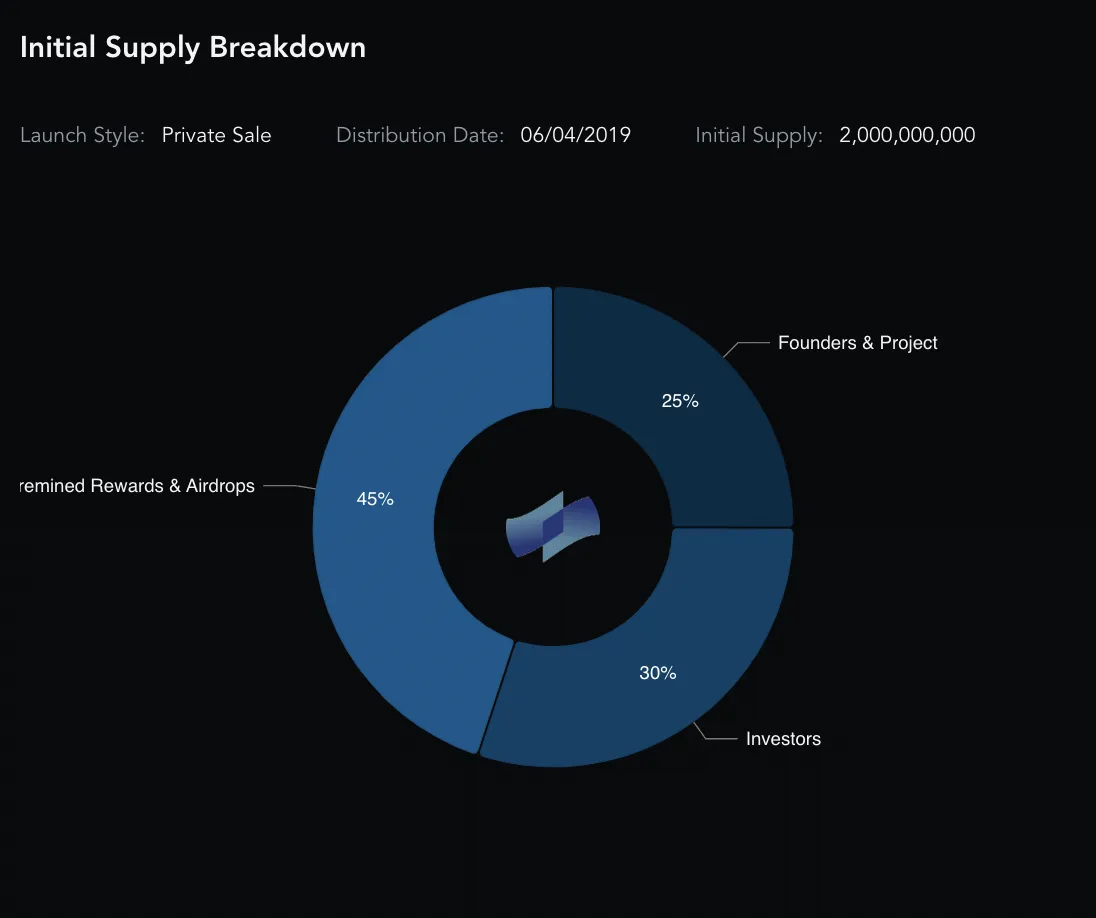Viewport: 1096px width, 918px height.
Task: Click the 06/04/2019 distribution date value
Action: tap(575, 135)
